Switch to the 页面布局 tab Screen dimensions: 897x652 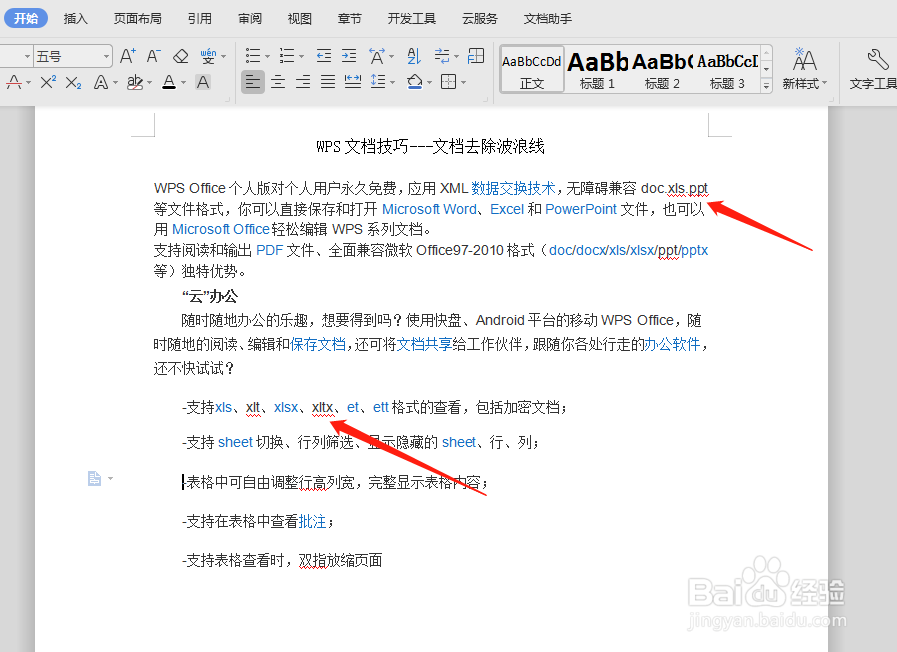(x=137, y=19)
